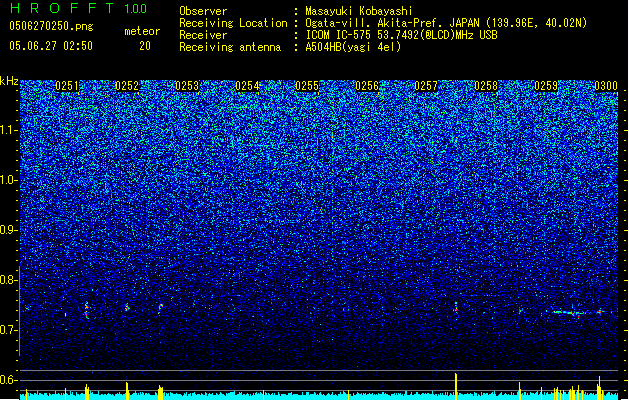
Task: Click the version number 1.00
Action: tap(136, 9)
